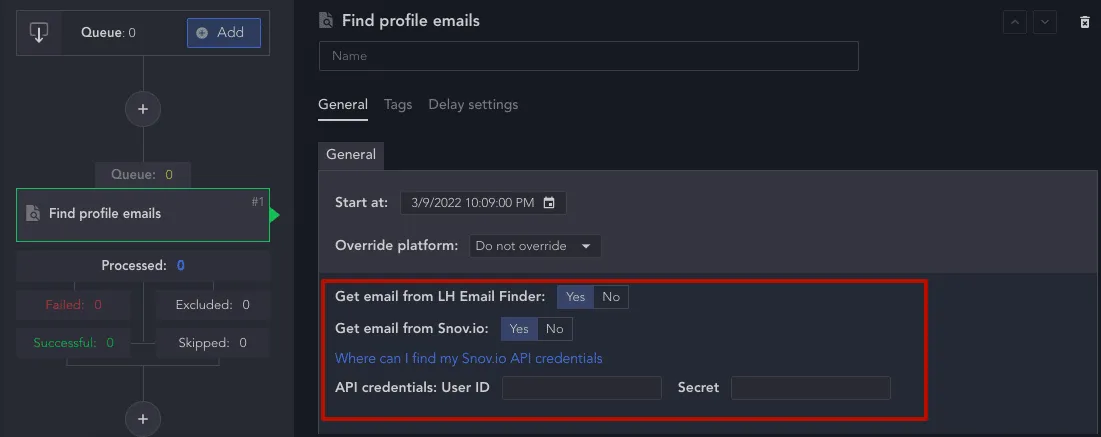Set Get email from Snov.io to No
The height and width of the screenshot is (437, 1101).
(x=555, y=329)
